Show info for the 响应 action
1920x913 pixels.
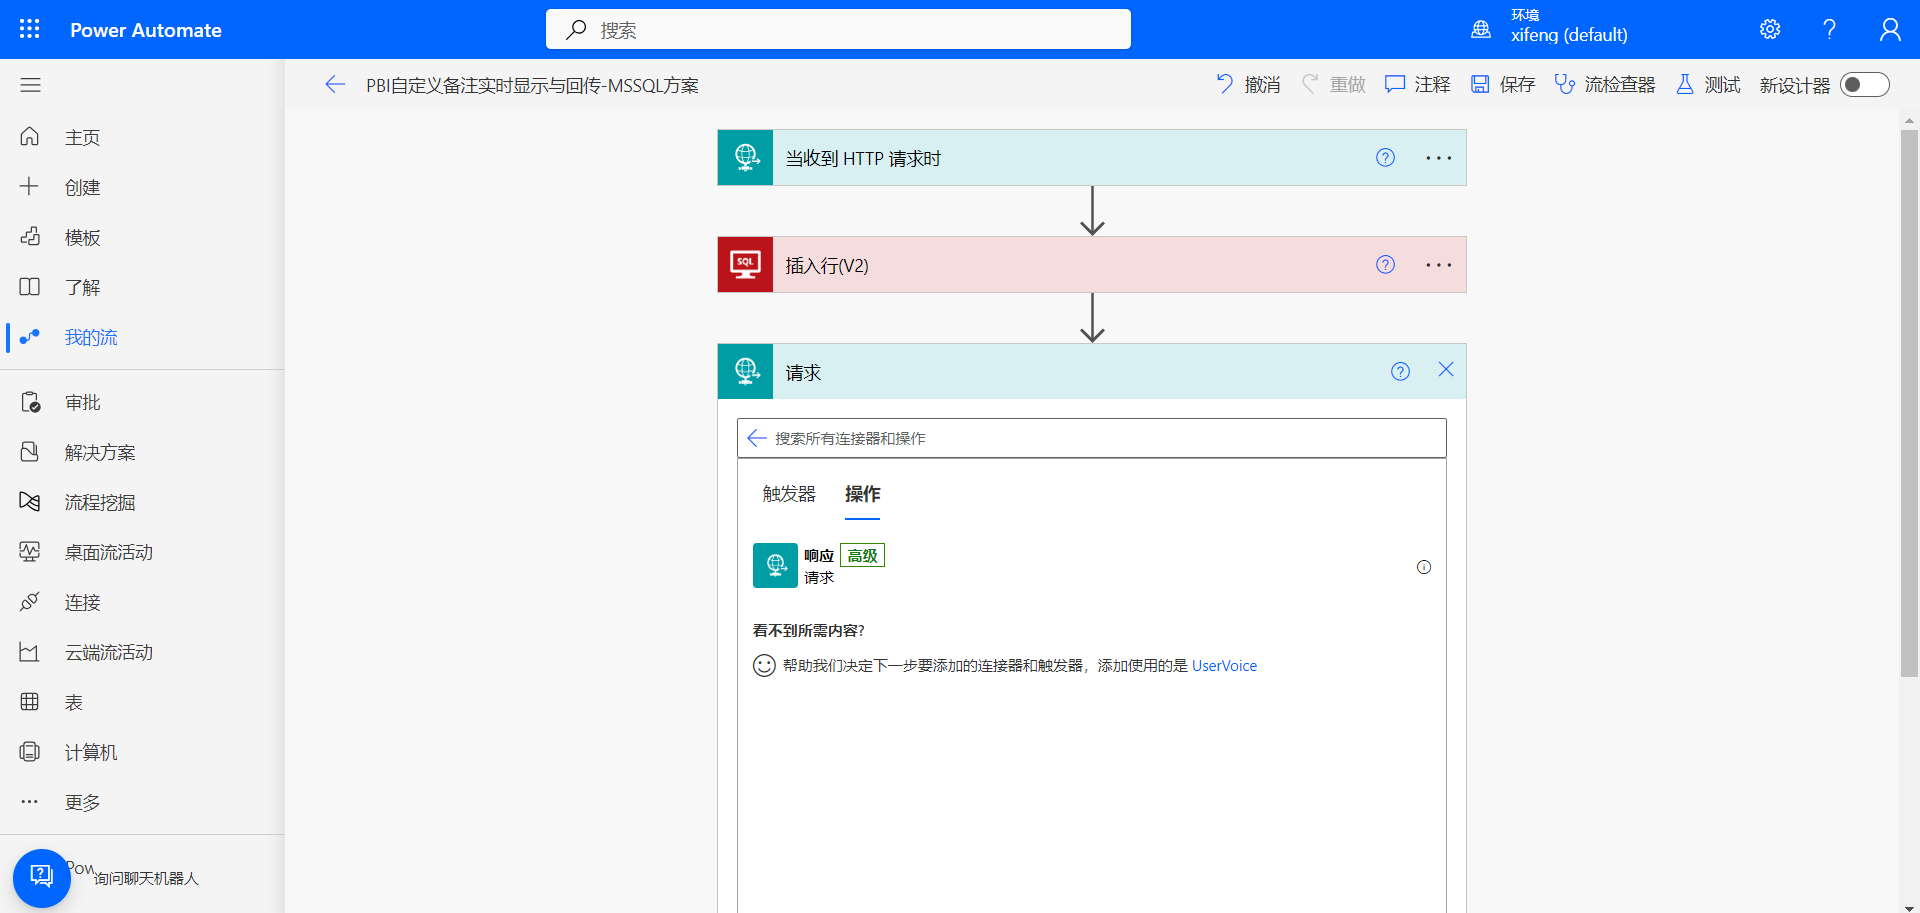click(x=1424, y=567)
